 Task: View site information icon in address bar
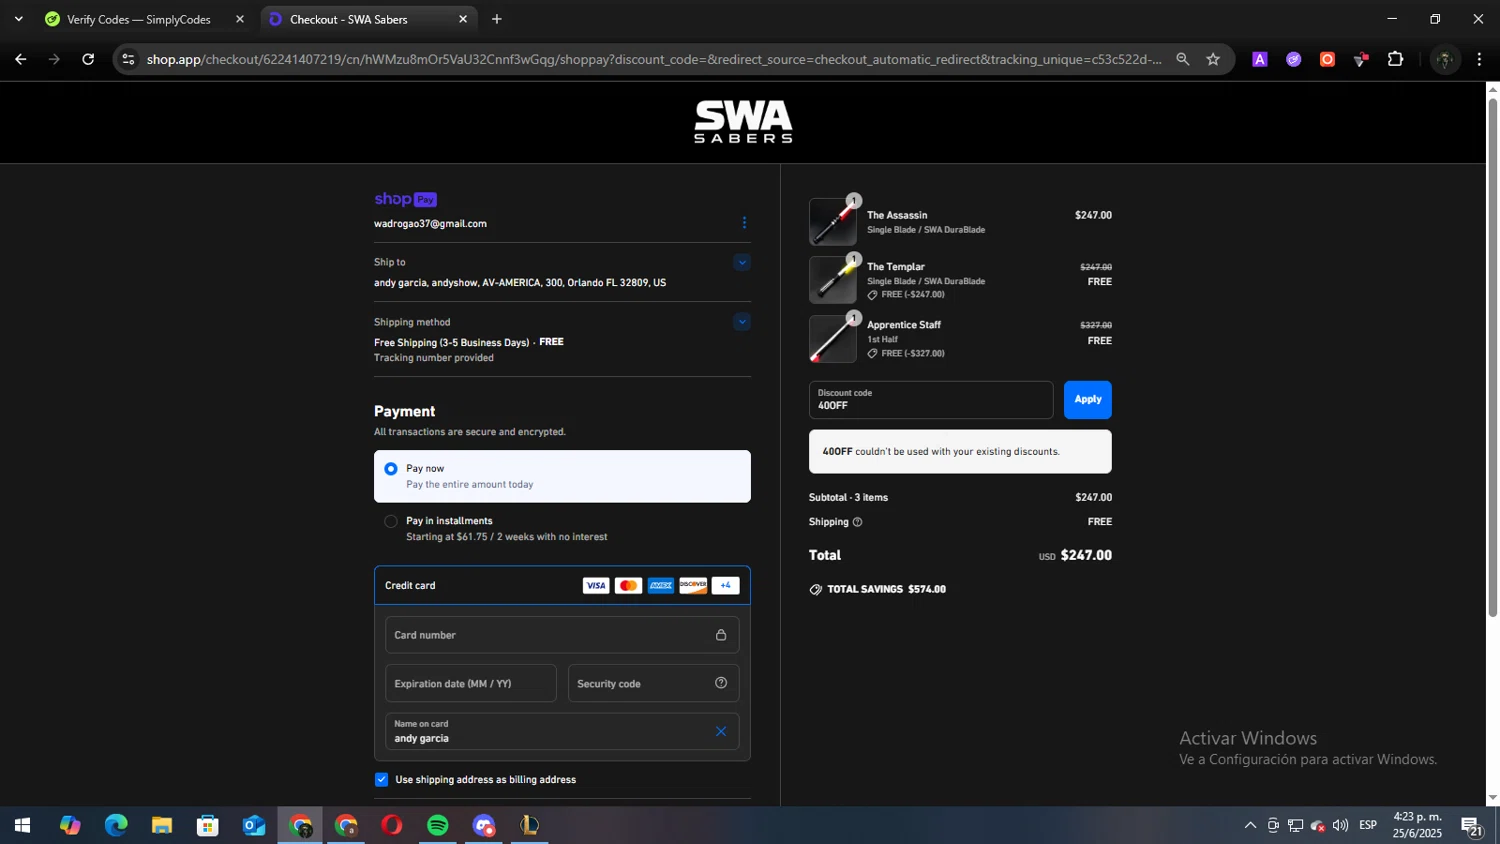tap(128, 59)
